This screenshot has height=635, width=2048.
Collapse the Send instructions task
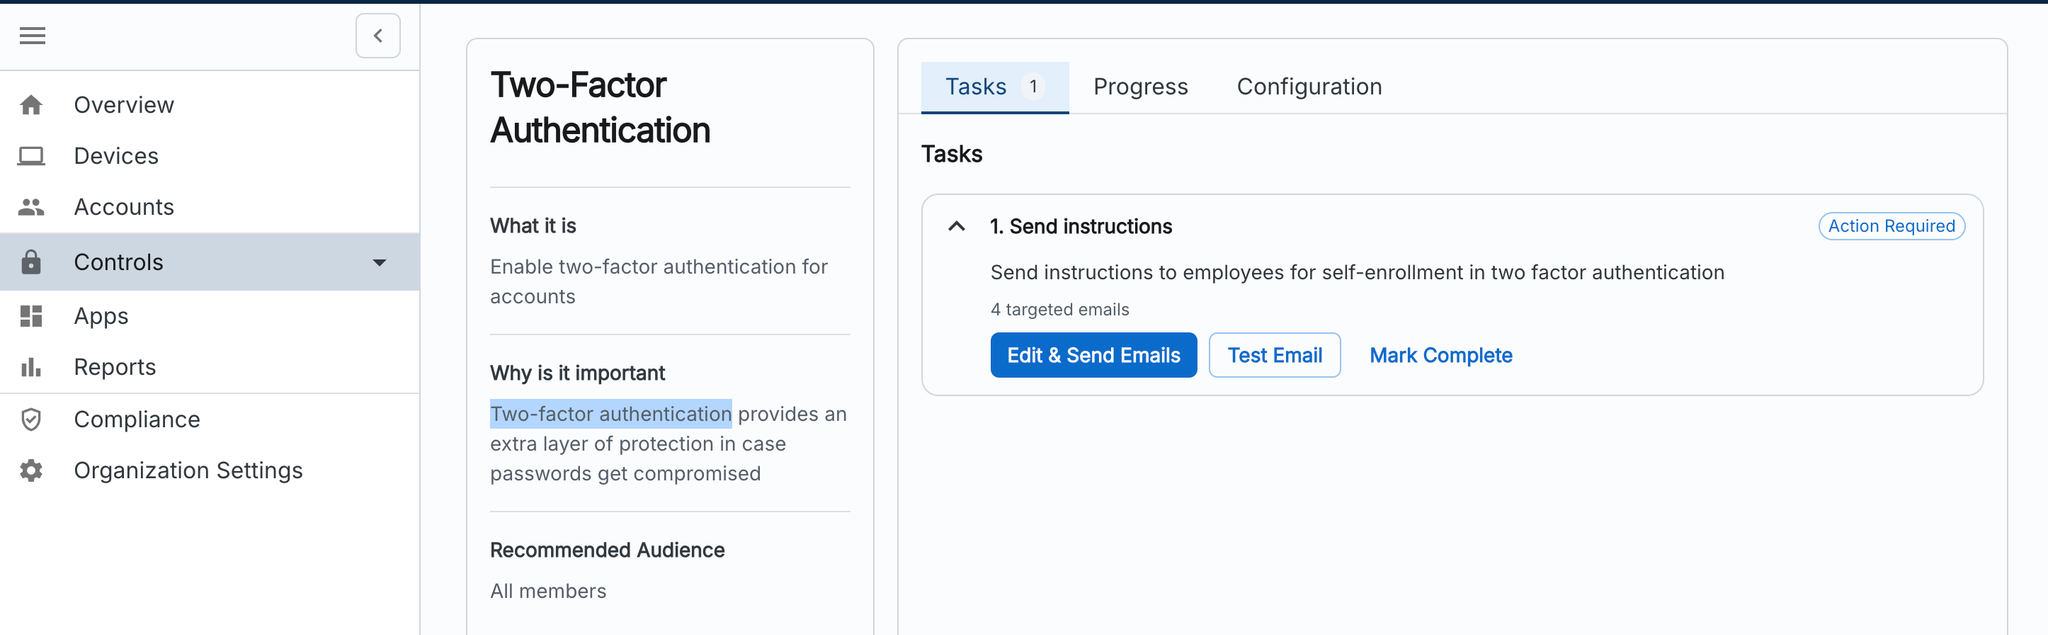coord(956,227)
